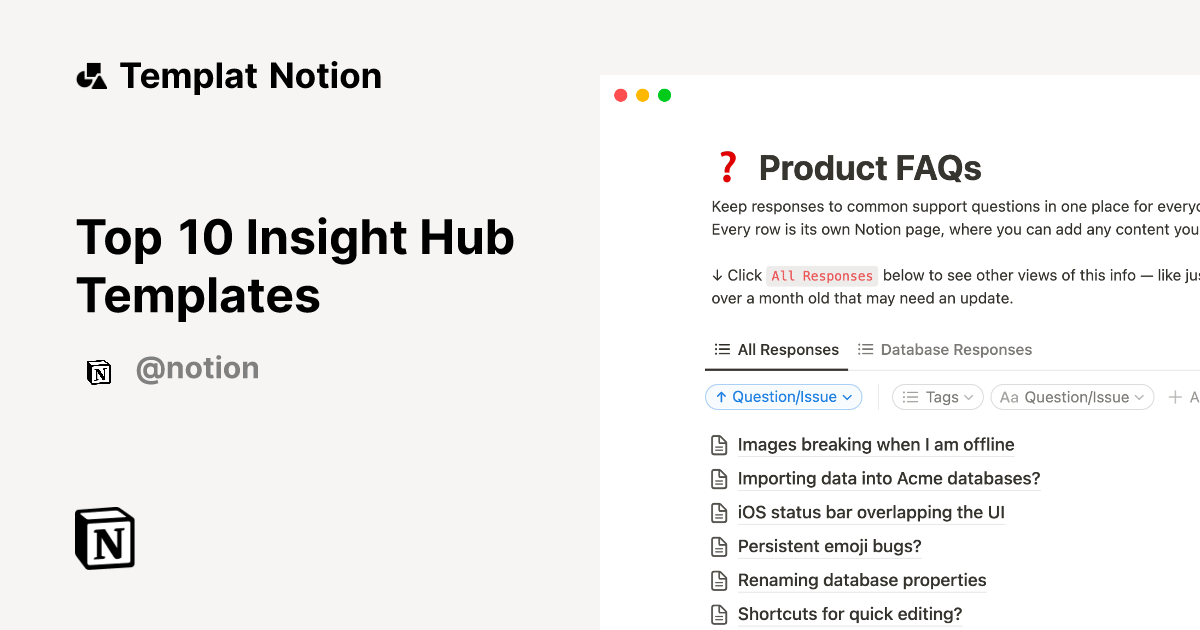The height and width of the screenshot is (630, 1200).
Task: Click the page icon next to Persistent emoji bugs
Action: point(719,546)
